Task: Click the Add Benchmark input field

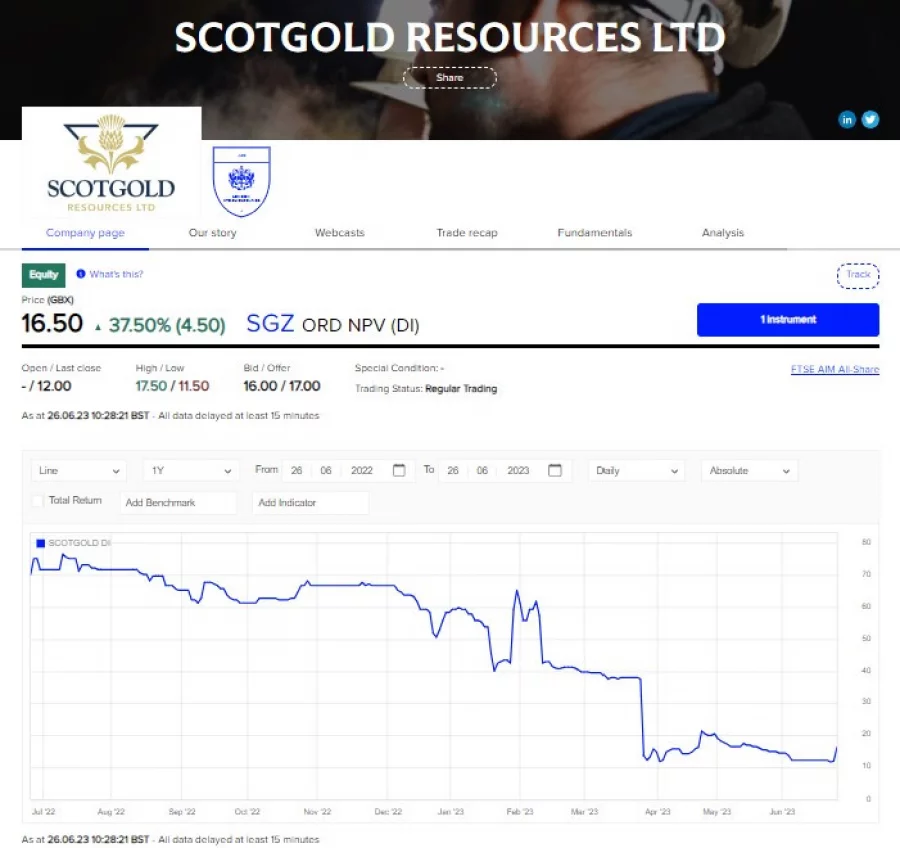Action: click(x=178, y=502)
